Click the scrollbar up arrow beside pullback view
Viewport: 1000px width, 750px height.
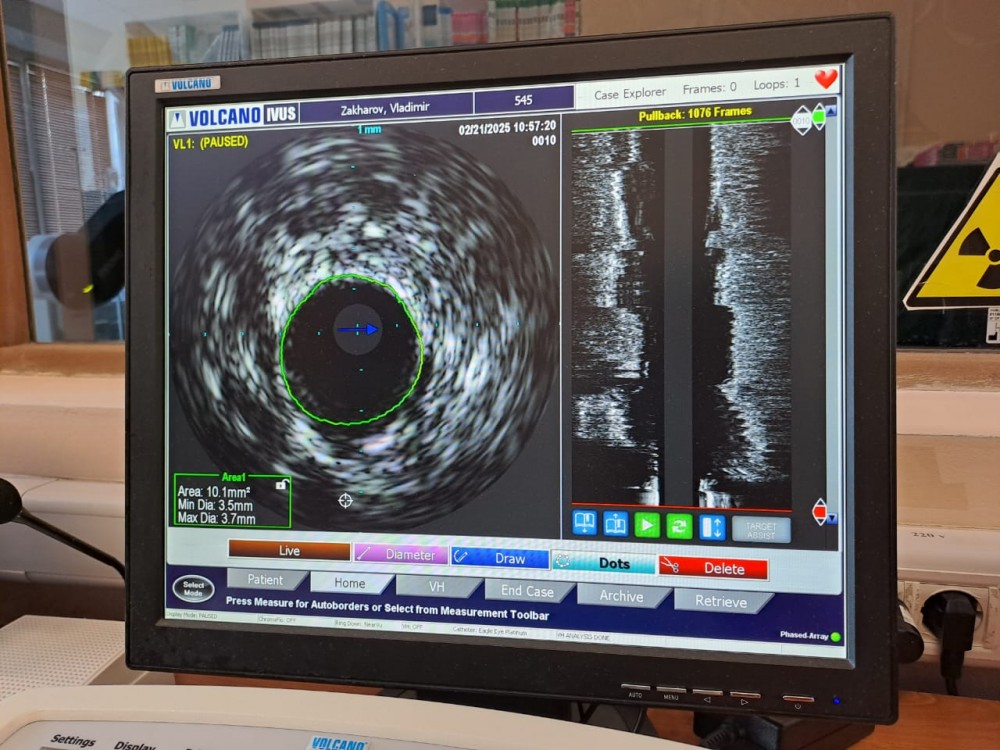pyautogui.click(x=830, y=112)
